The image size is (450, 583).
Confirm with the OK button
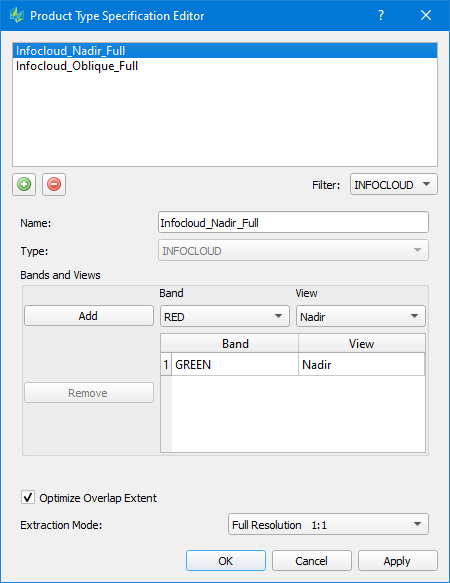[226, 561]
